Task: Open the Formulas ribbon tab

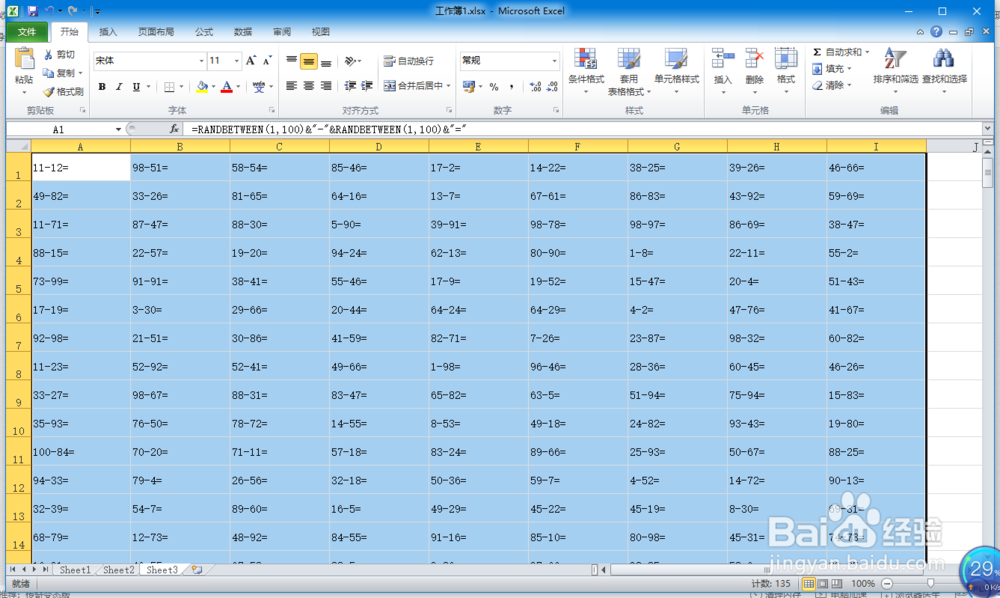Action: (204, 32)
